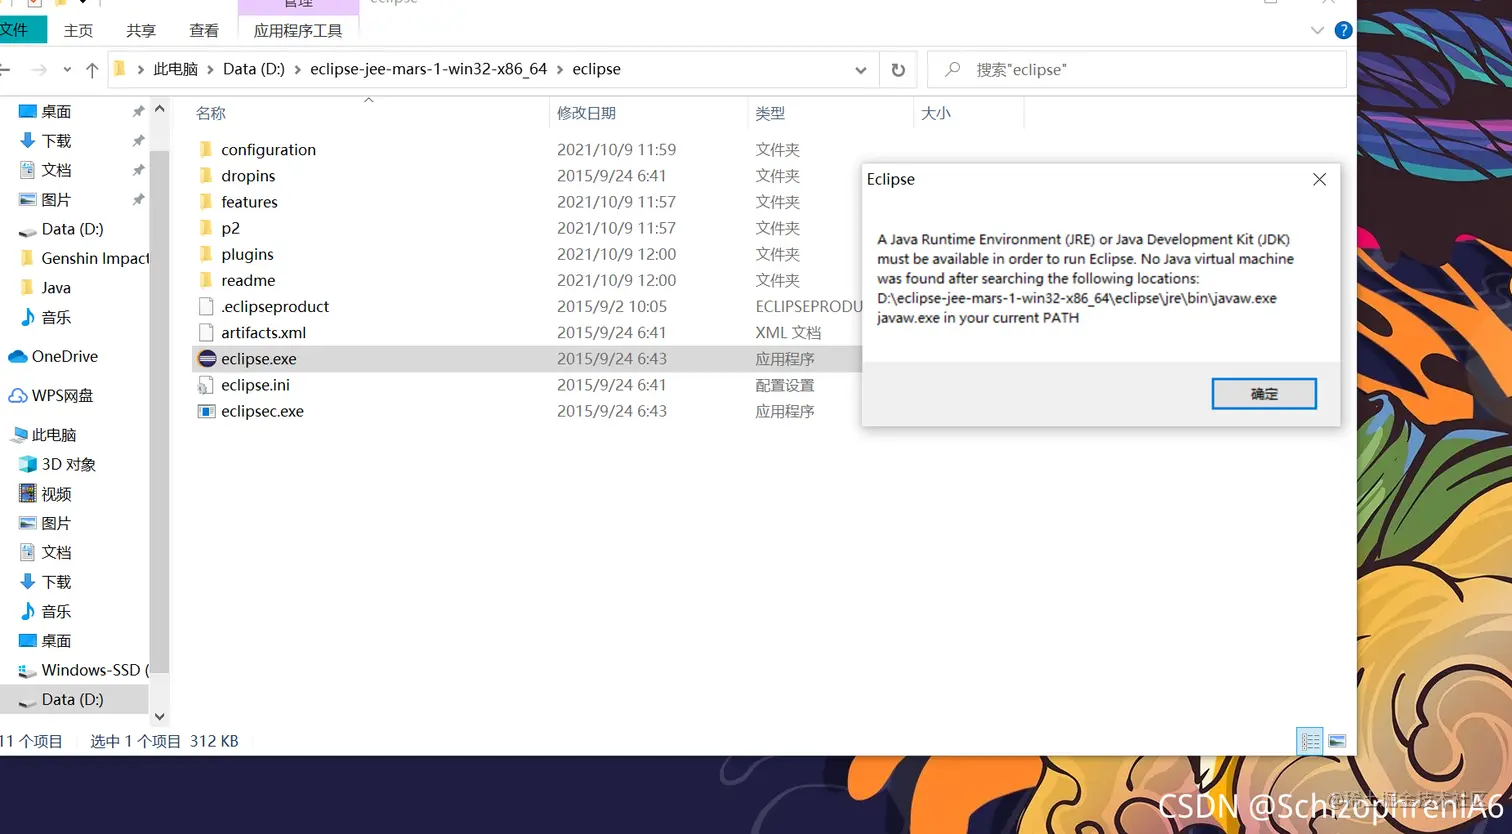1512x834 pixels.
Task: Select the readme folder icon
Action: tap(206, 280)
